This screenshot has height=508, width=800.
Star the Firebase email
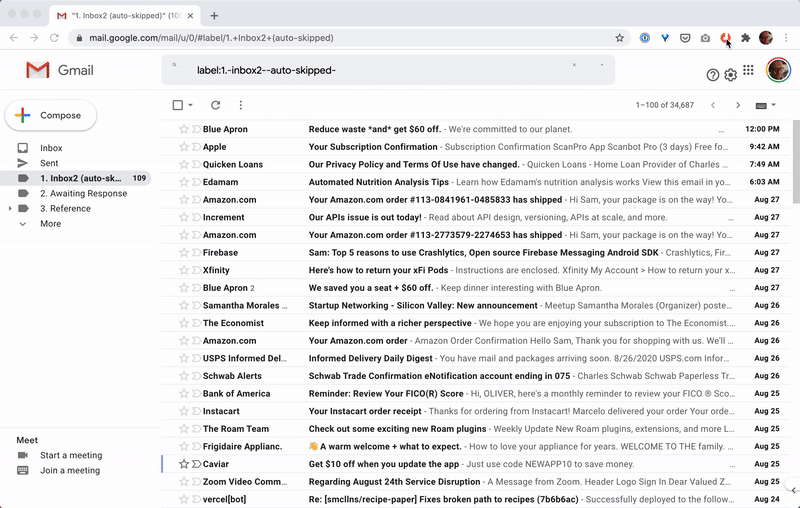pos(184,252)
